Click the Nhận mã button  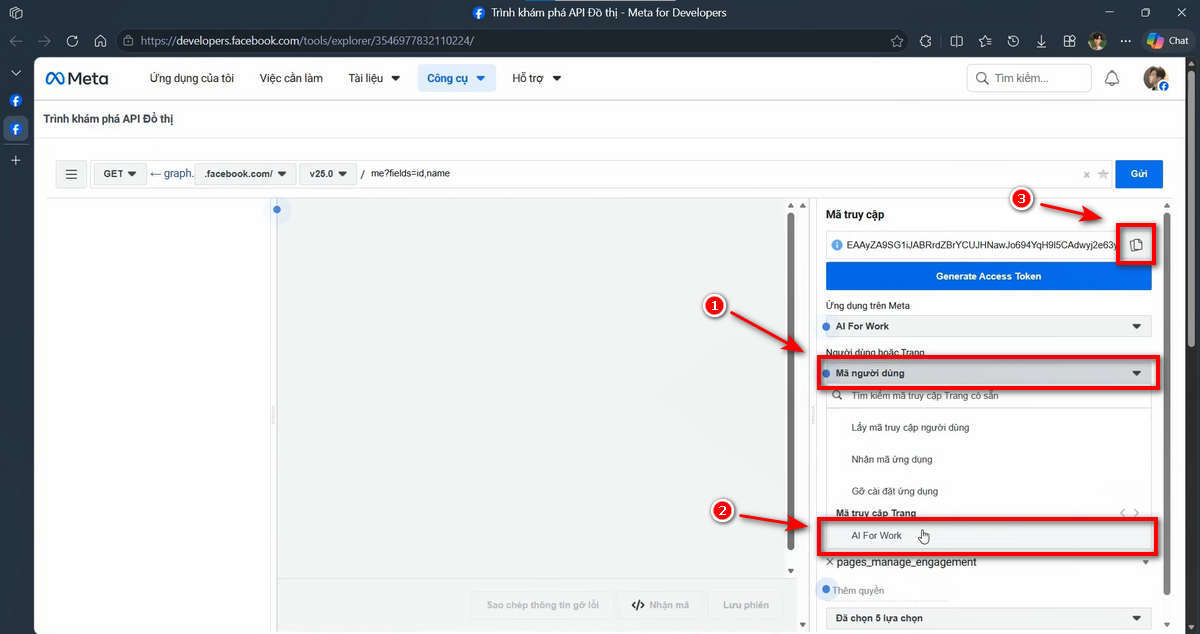click(660, 605)
